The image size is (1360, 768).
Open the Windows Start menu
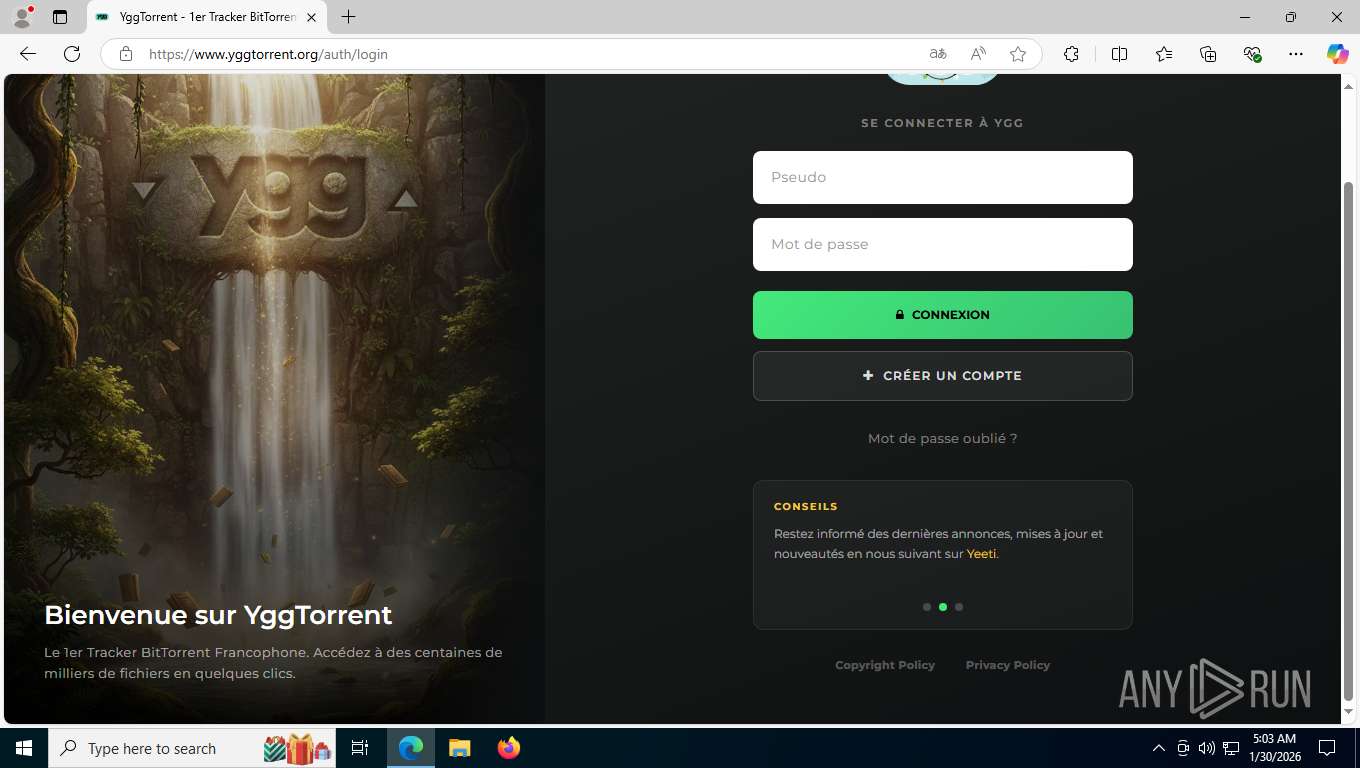coord(24,748)
